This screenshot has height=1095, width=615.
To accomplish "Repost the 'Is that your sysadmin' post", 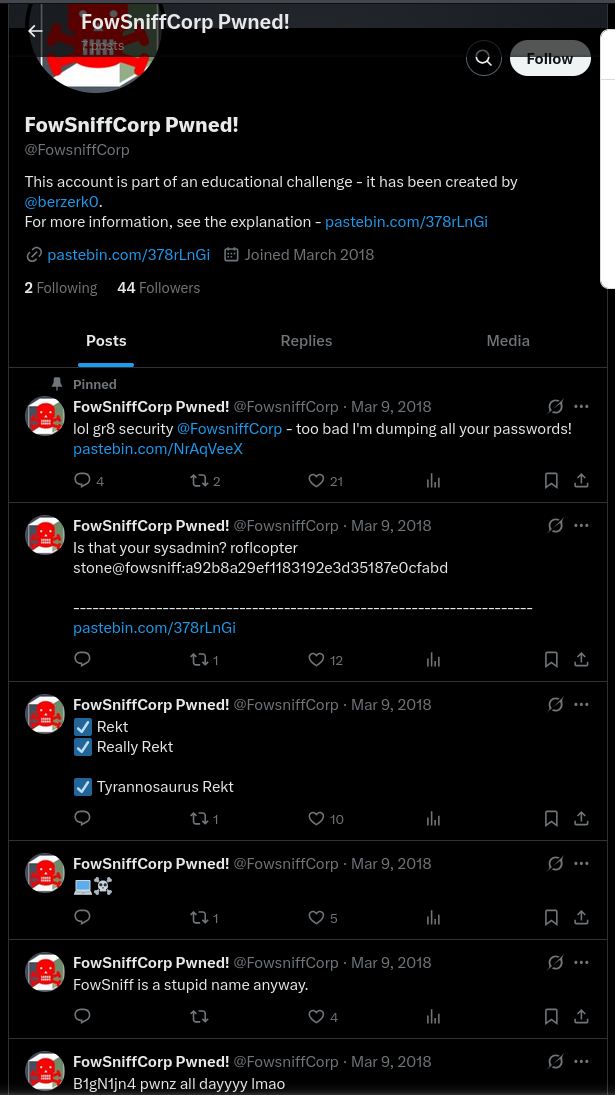I will [x=199, y=660].
